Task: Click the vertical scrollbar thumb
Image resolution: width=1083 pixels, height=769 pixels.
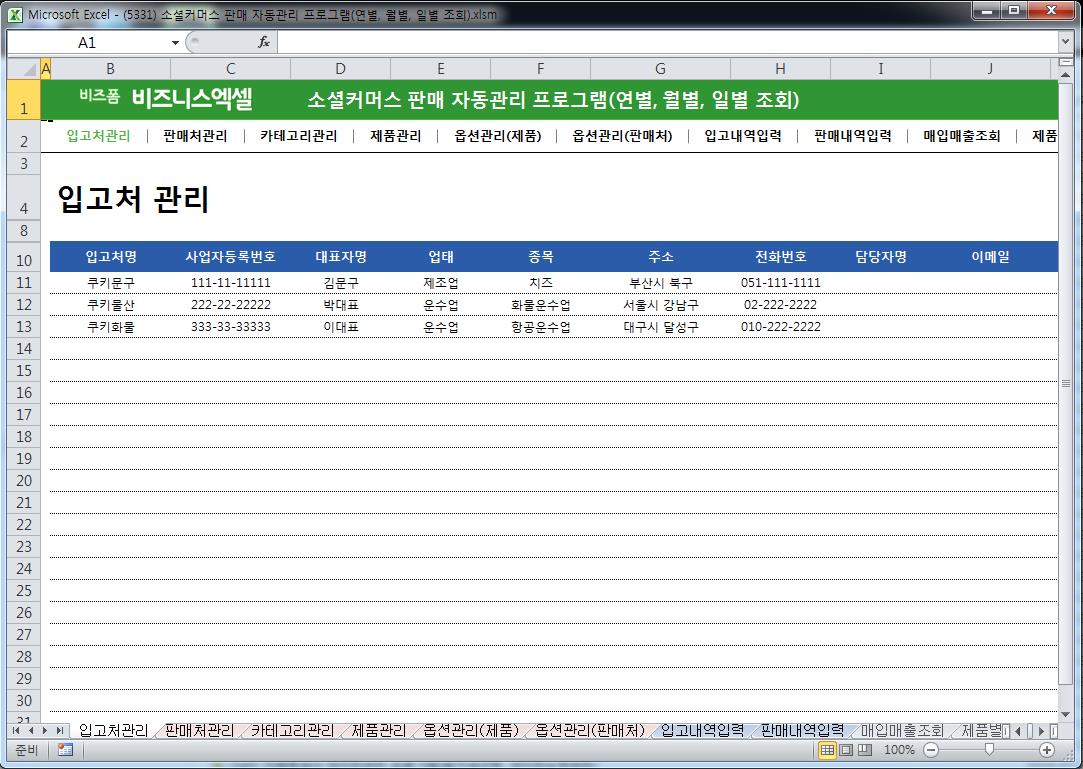Action: [x=1066, y=383]
